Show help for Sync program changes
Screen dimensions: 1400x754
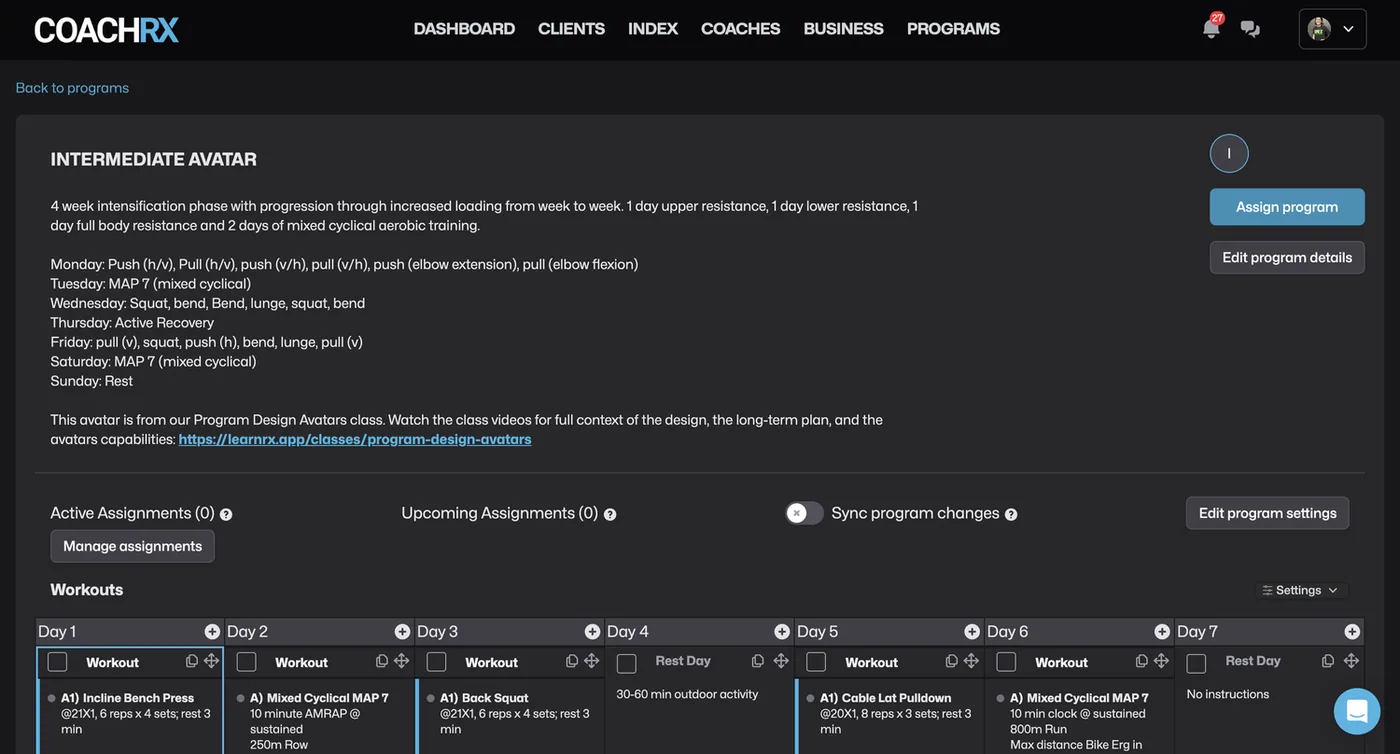pyautogui.click(x=1011, y=514)
